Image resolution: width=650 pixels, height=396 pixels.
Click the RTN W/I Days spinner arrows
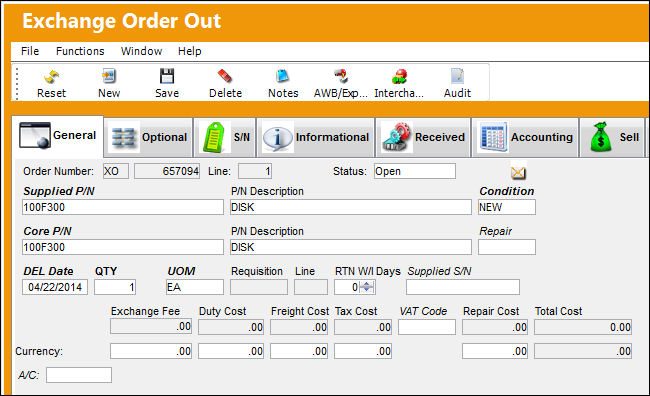click(x=366, y=287)
